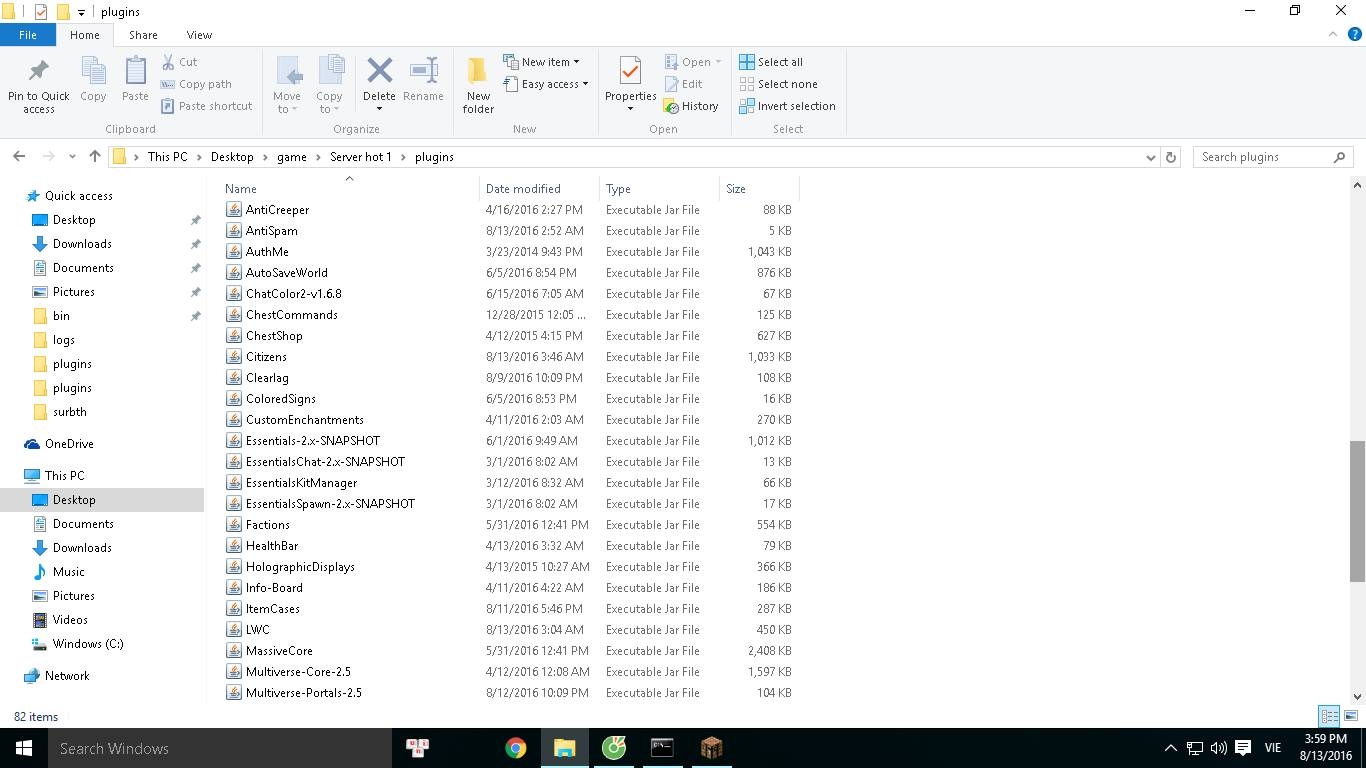Expand the address bar history dropdown
The width and height of the screenshot is (1366, 768).
[x=1150, y=157]
